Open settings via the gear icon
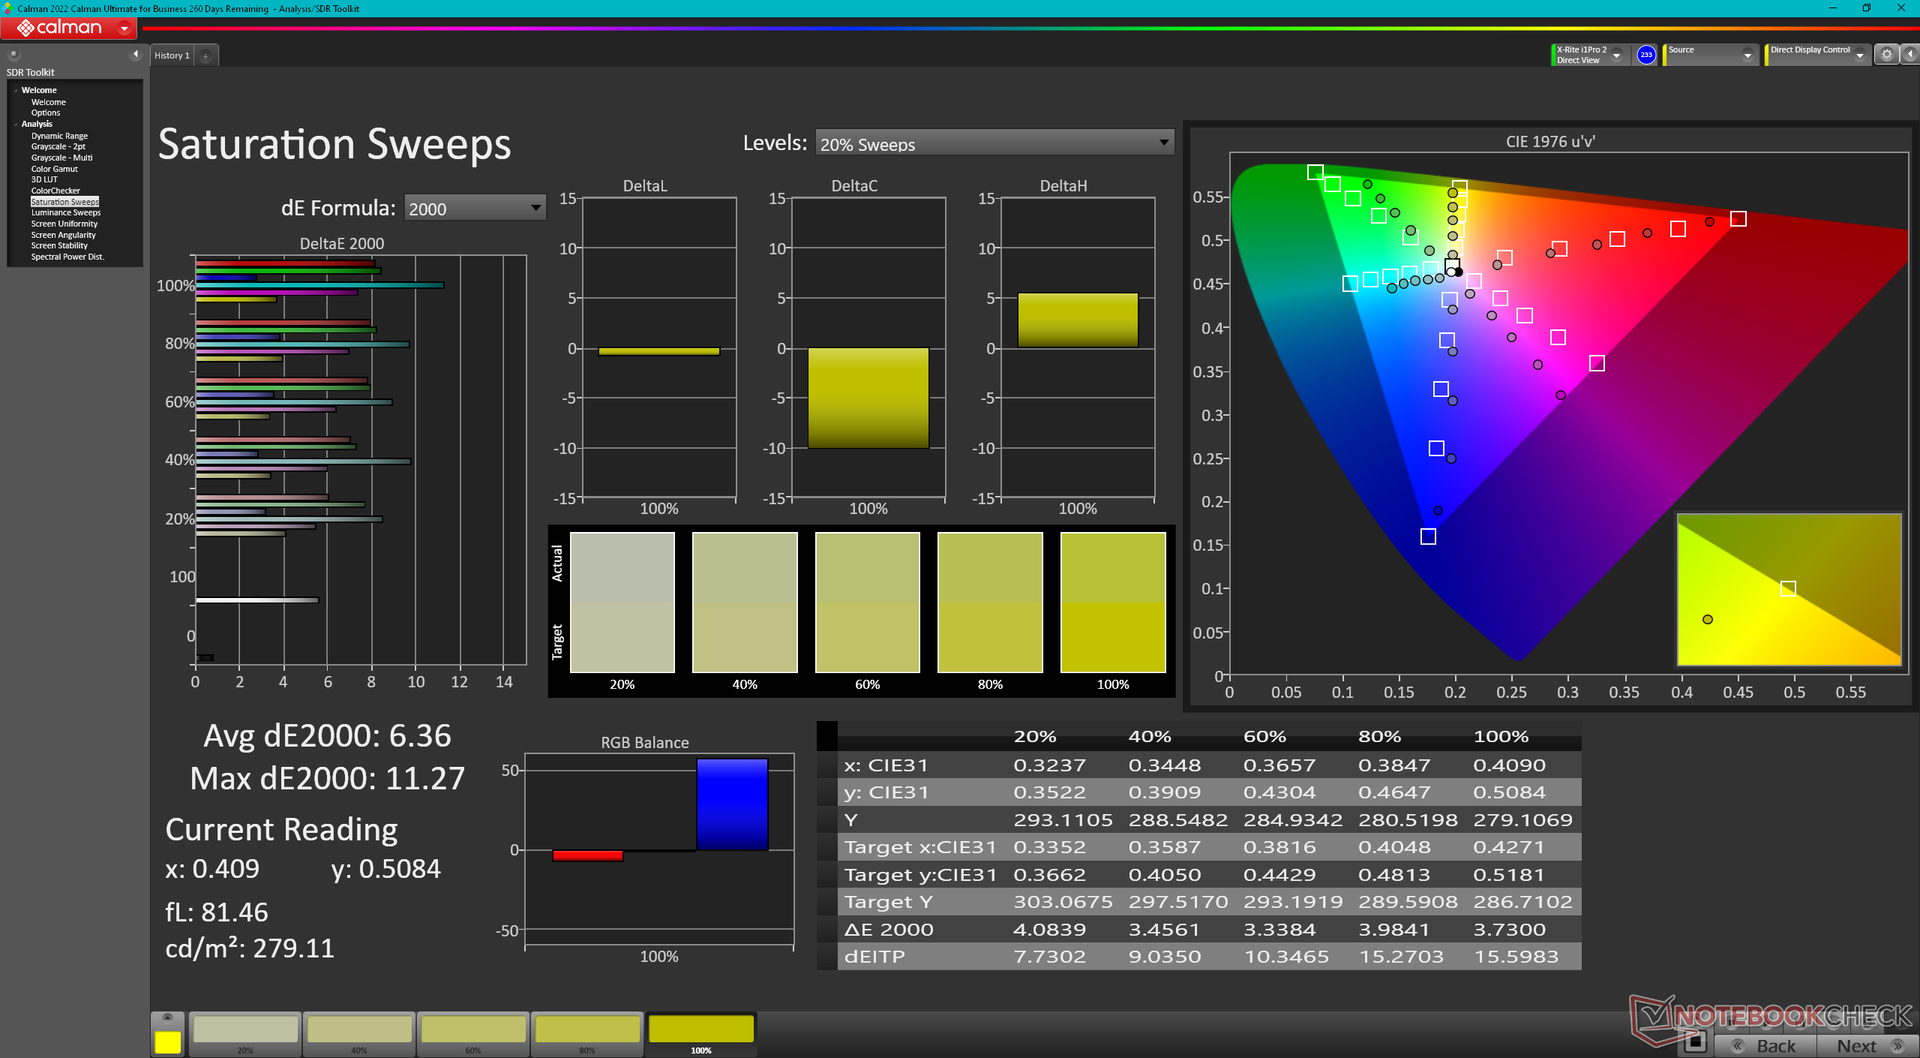The width and height of the screenshot is (1920, 1058). tap(1886, 55)
